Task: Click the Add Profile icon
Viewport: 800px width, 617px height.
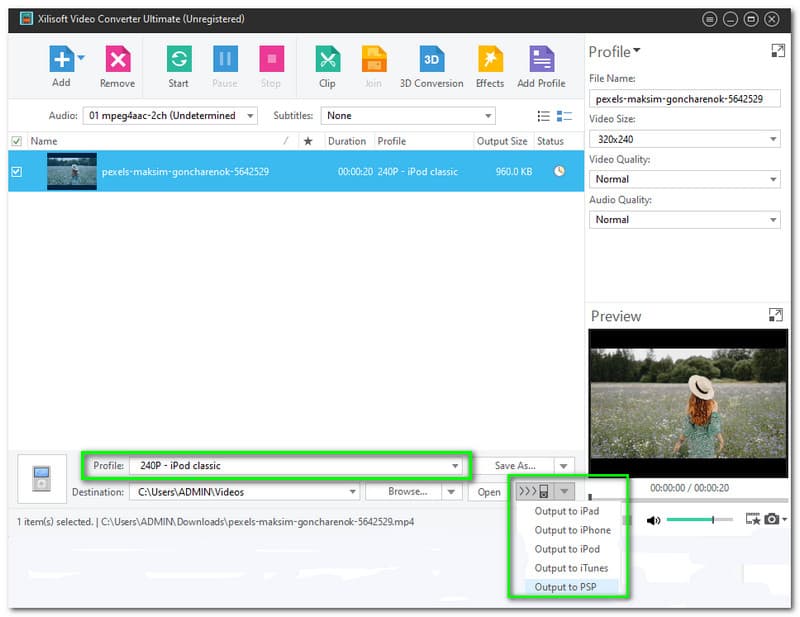Action: tap(541, 60)
